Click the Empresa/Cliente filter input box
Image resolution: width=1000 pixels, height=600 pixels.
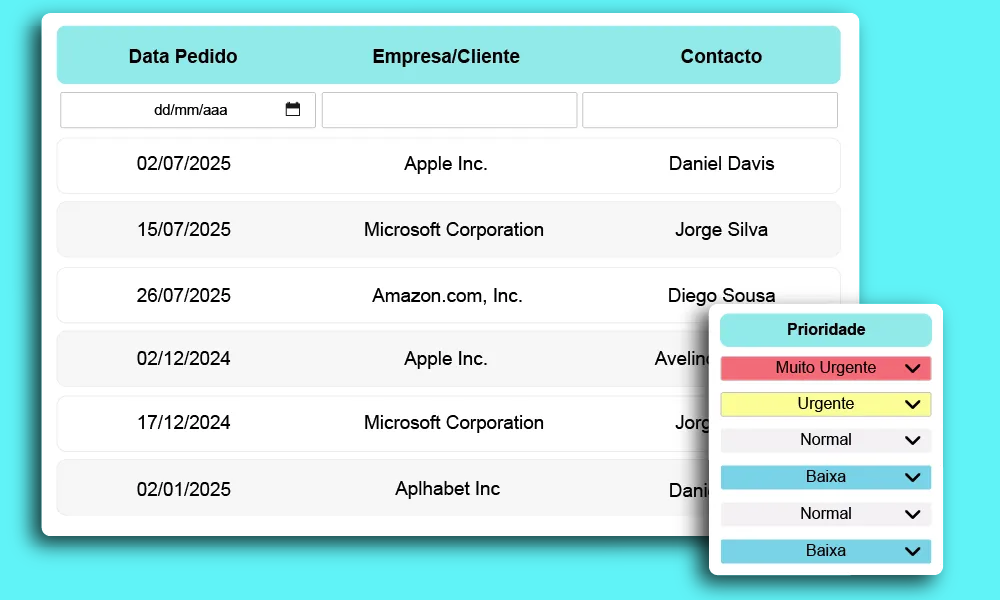[448, 110]
